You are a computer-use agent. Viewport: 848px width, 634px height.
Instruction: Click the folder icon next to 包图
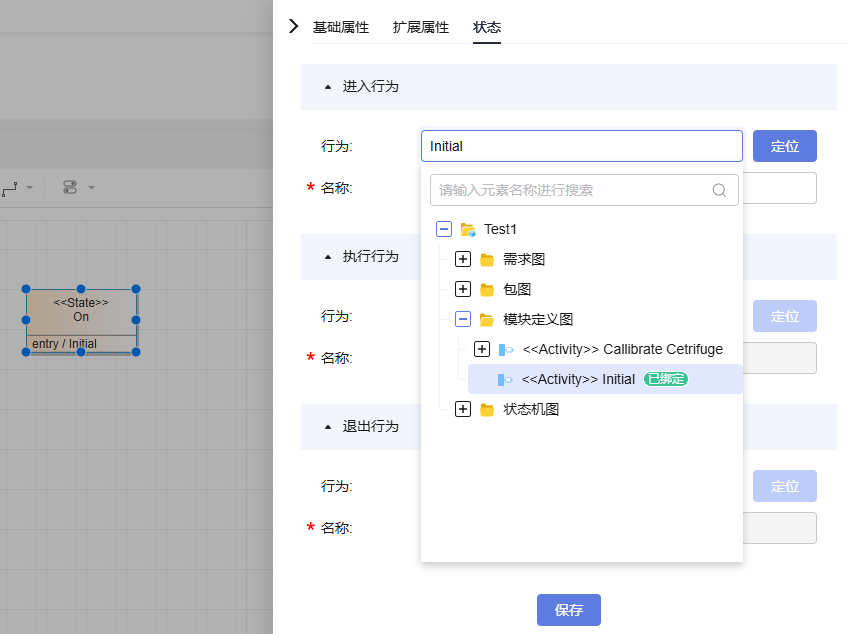[487, 290]
